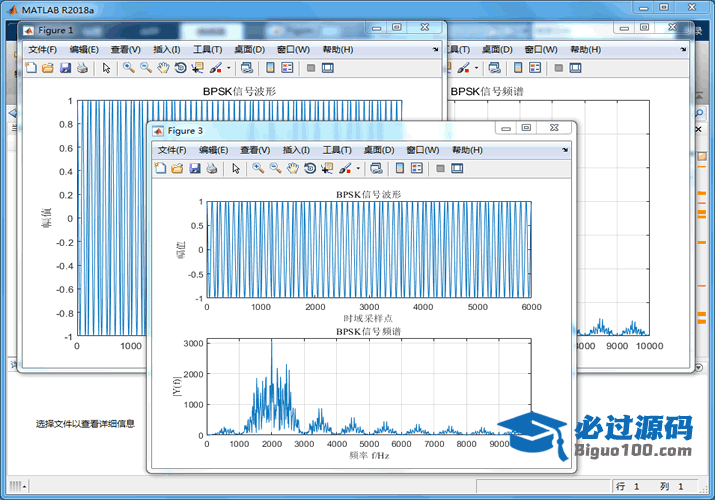Save Figure 3 using the floppy disk icon
The width and height of the screenshot is (715, 500).
194,169
